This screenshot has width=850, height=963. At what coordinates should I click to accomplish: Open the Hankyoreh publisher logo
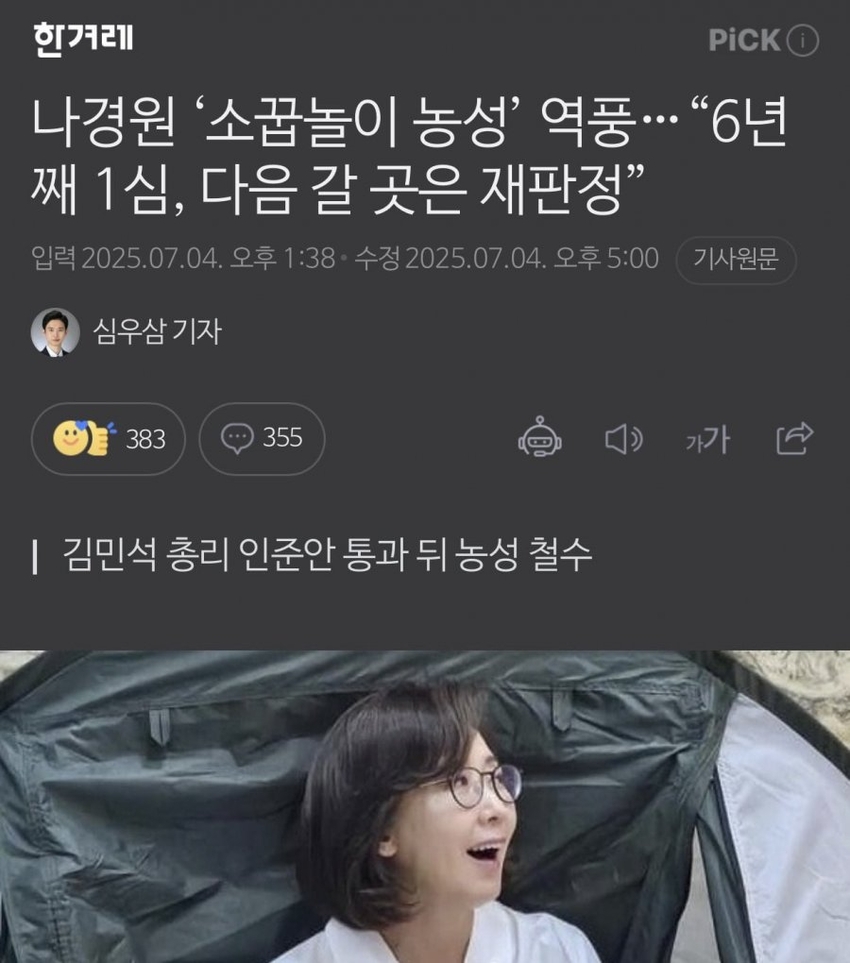tap(83, 39)
